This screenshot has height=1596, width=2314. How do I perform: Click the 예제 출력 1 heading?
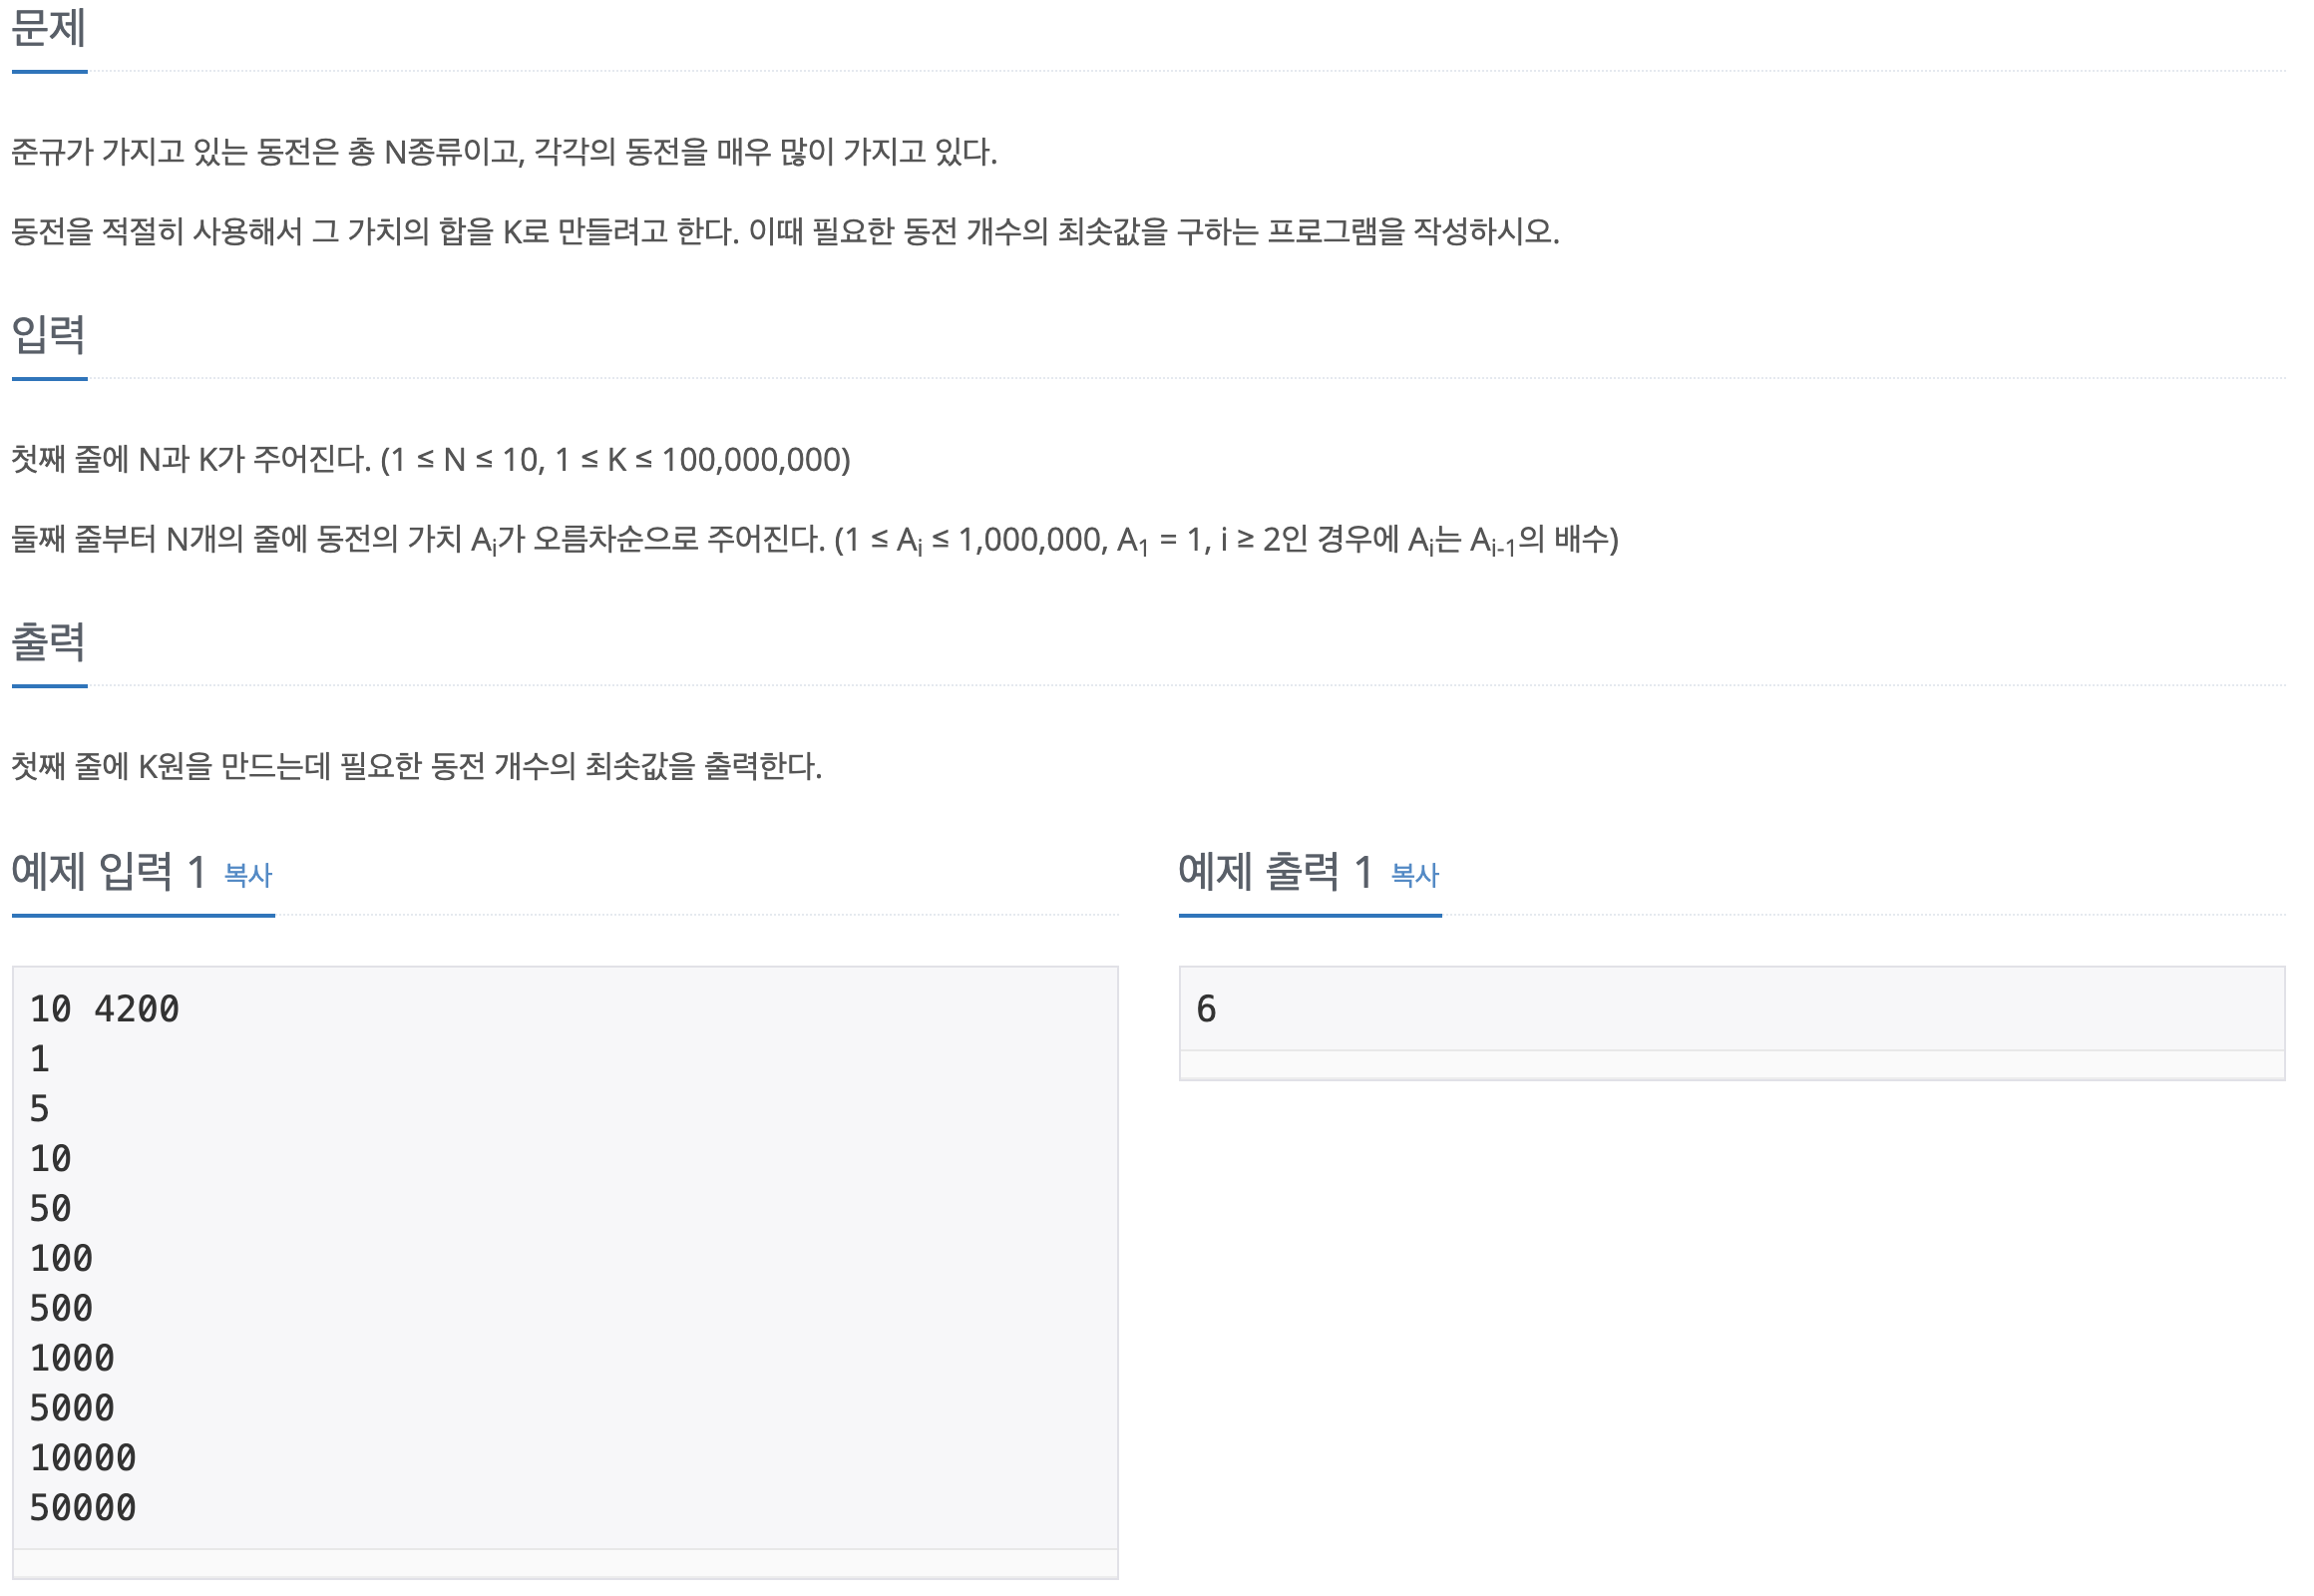[1275, 872]
